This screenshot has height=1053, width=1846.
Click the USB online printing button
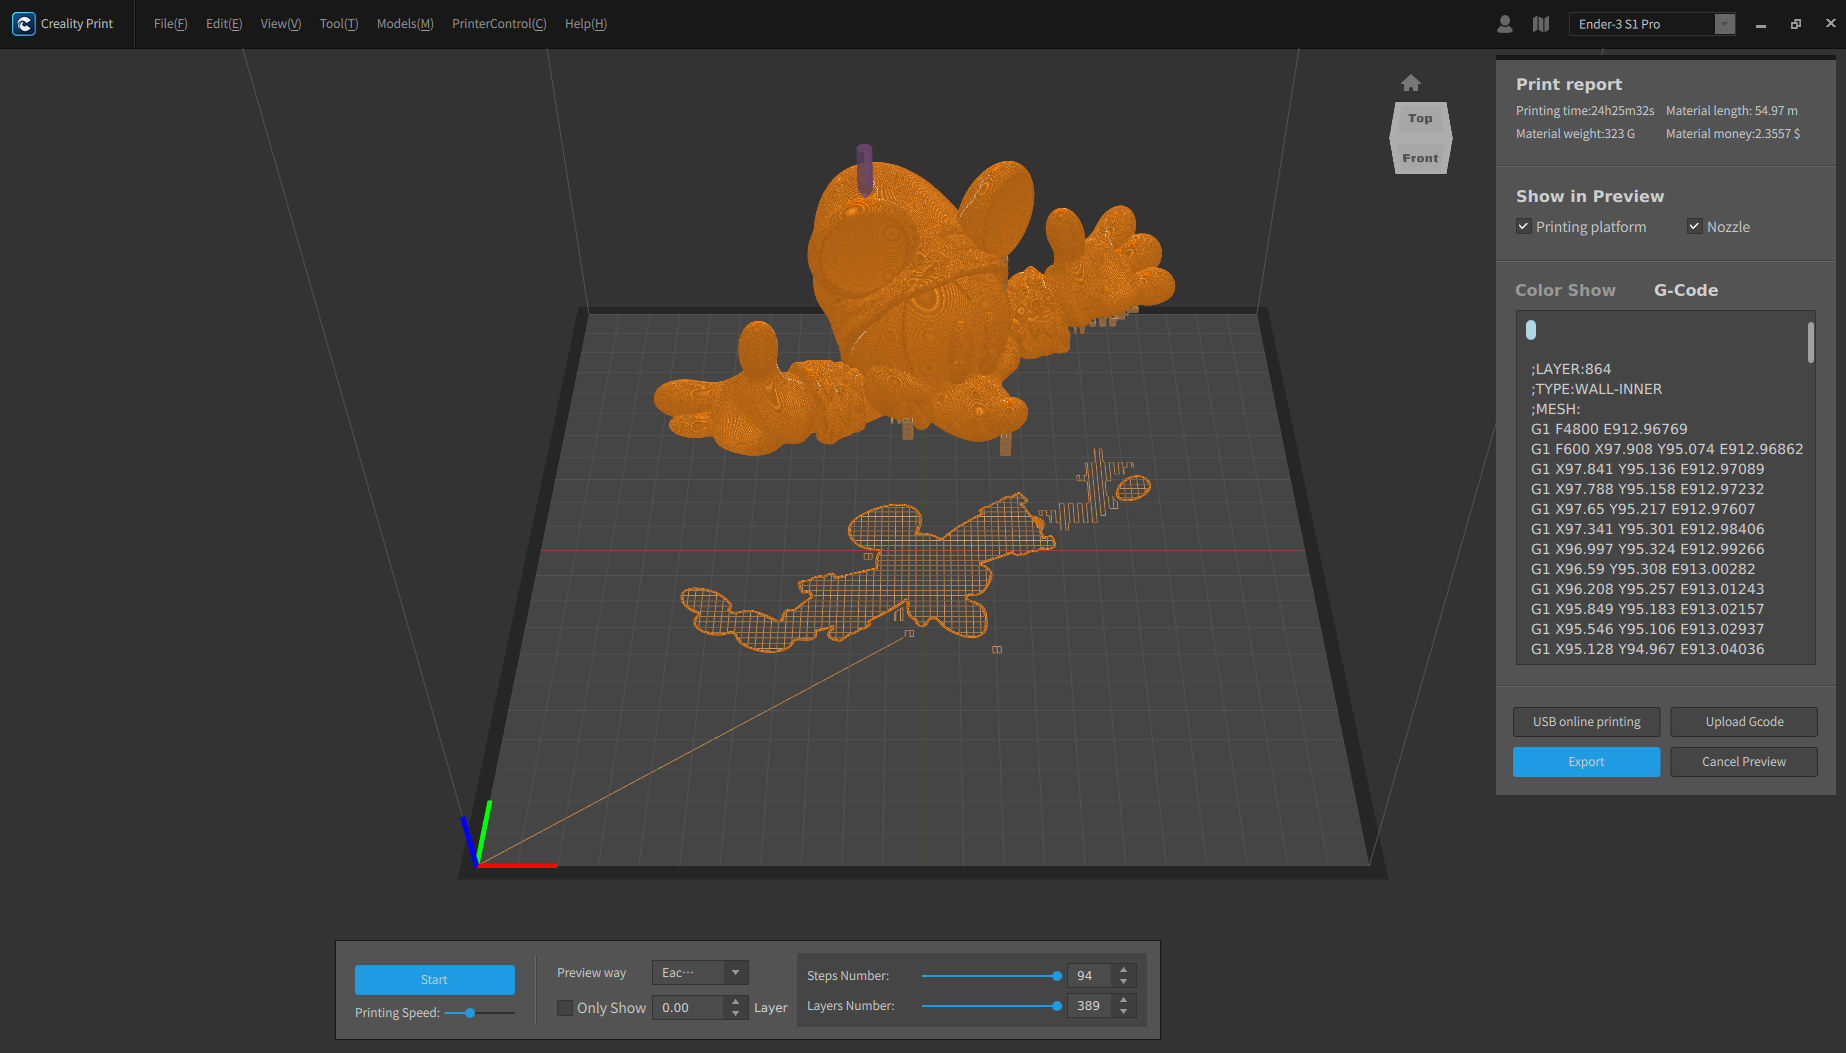(x=1586, y=722)
